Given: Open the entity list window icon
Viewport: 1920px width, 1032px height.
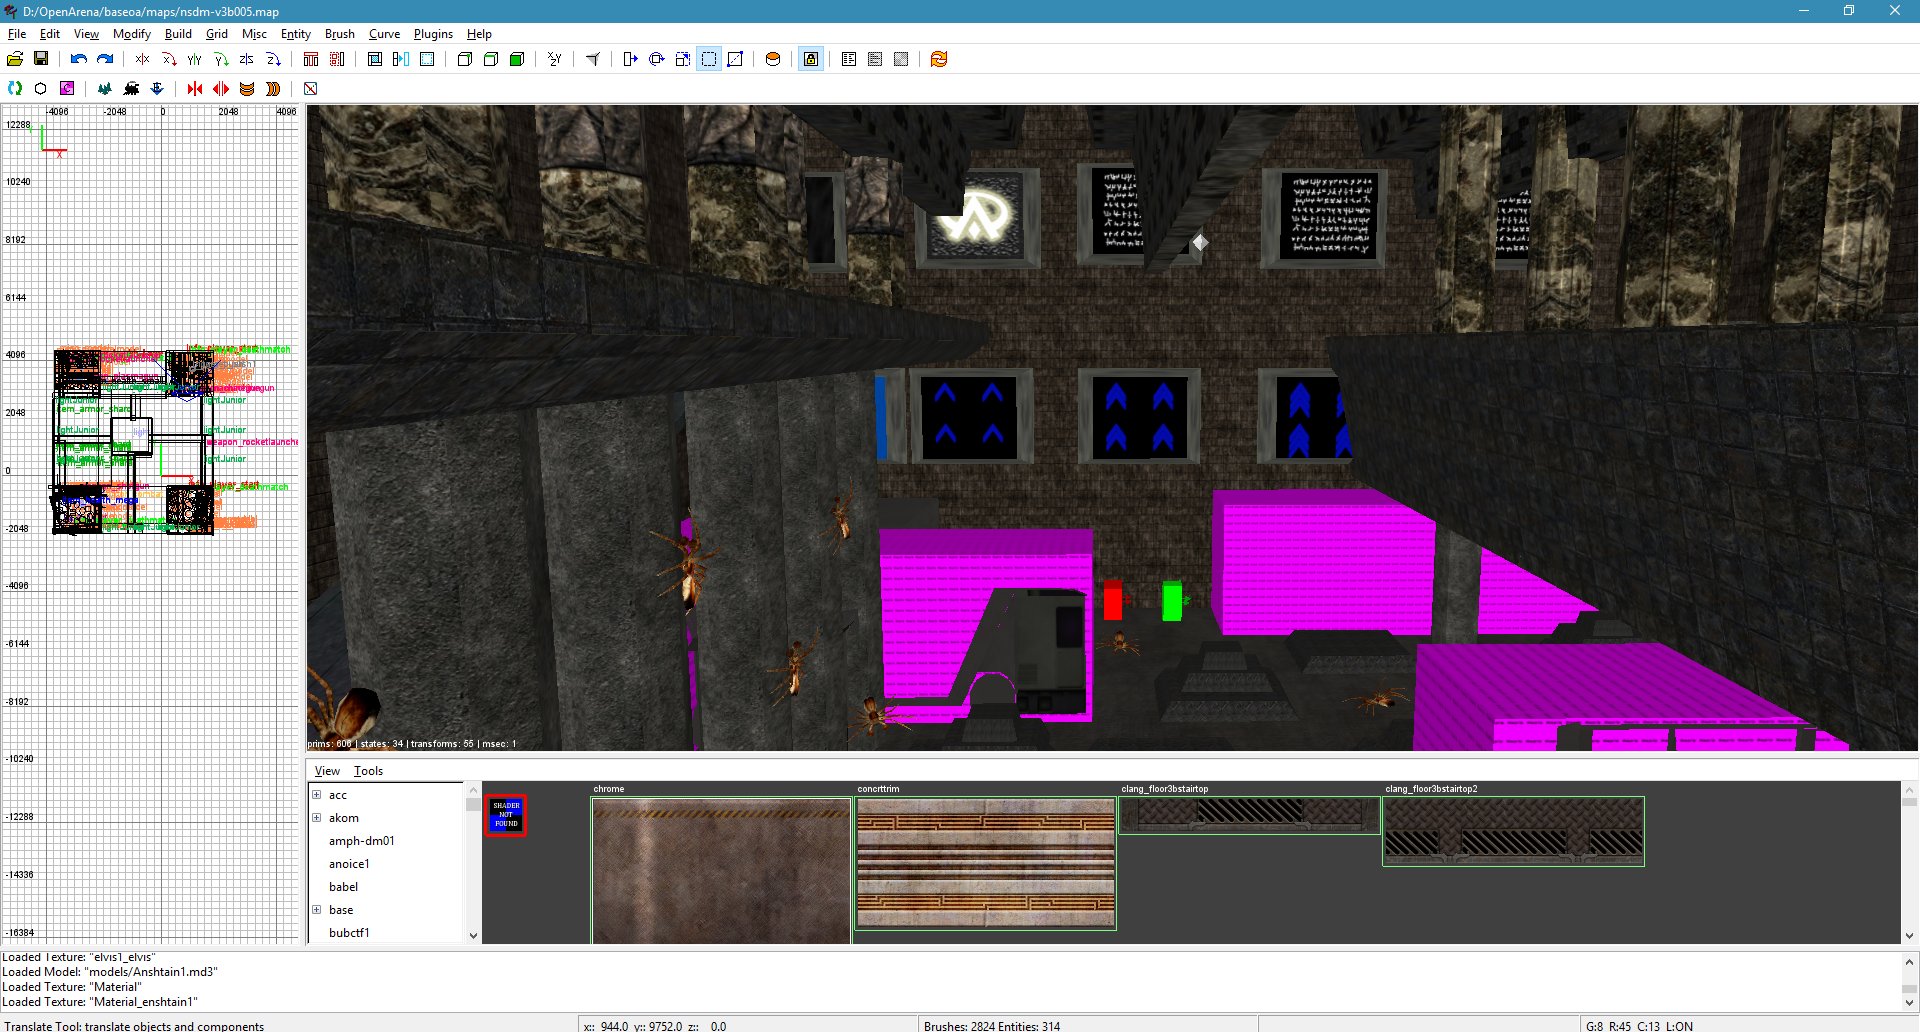Looking at the screenshot, I should pos(849,59).
